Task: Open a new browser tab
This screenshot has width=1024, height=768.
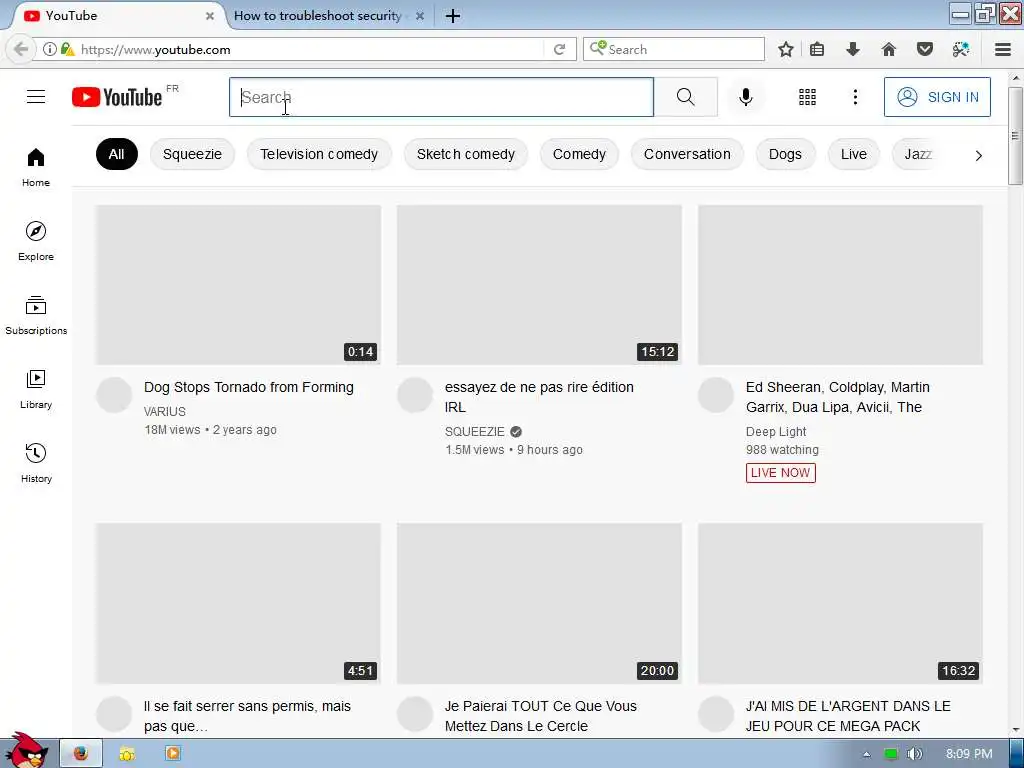Action: point(453,16)
